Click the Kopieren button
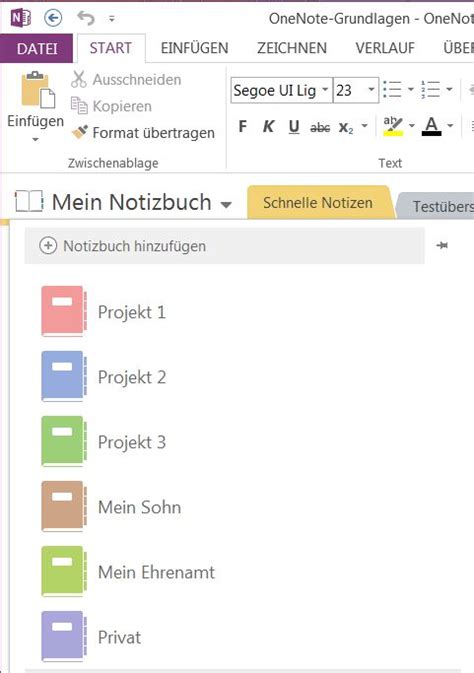The image size is (474, 673). [x=111, y=106]
